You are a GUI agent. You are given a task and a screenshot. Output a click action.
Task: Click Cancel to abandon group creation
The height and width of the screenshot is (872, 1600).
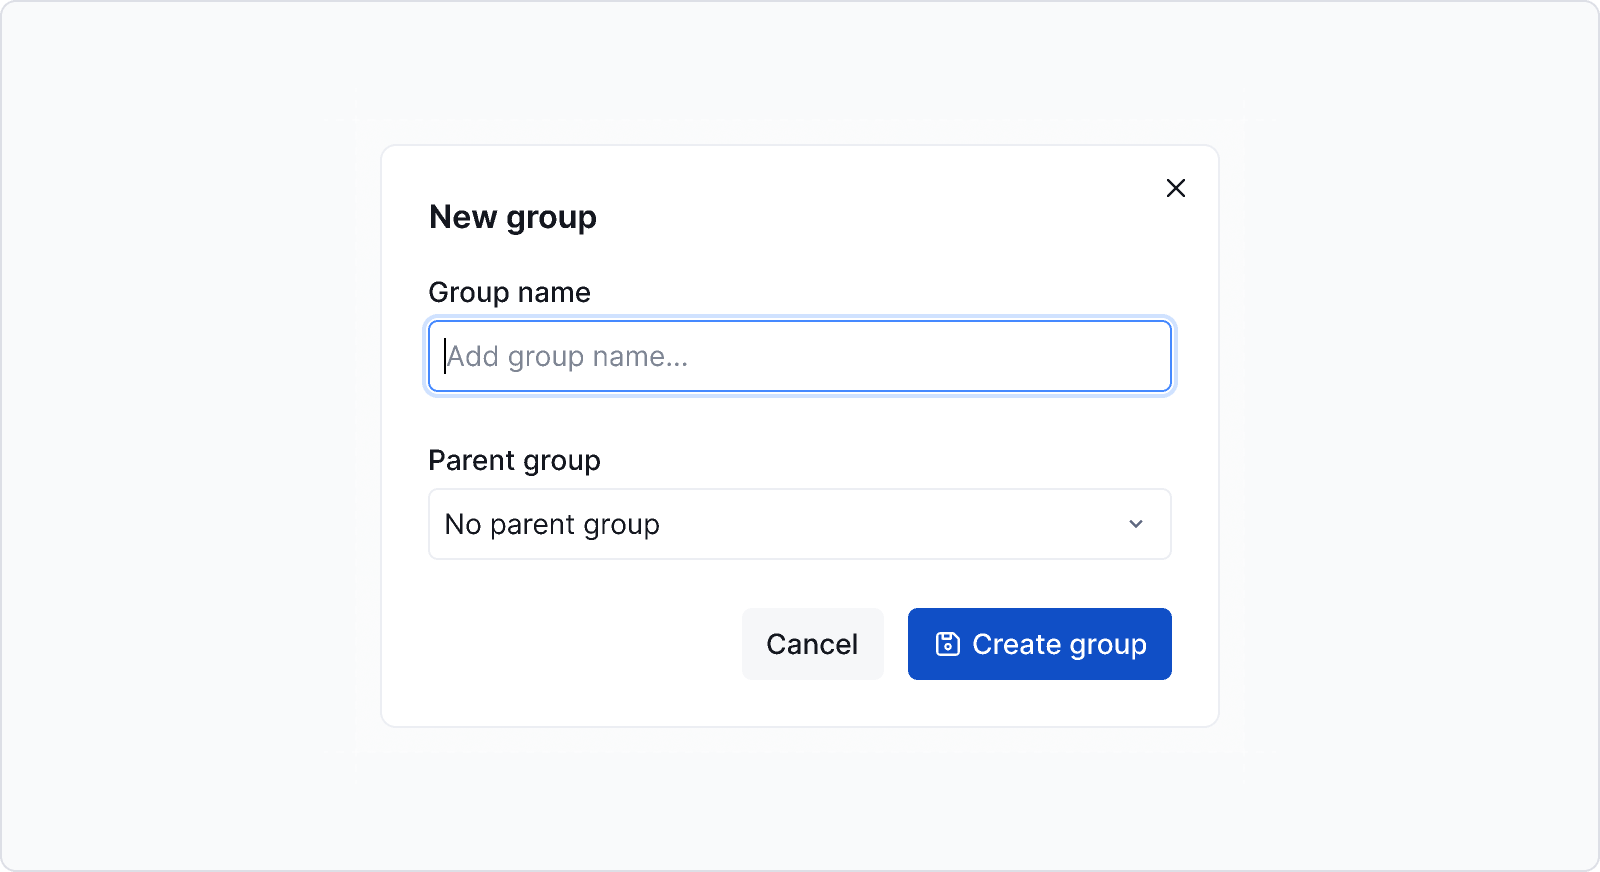tap(812, 644)
